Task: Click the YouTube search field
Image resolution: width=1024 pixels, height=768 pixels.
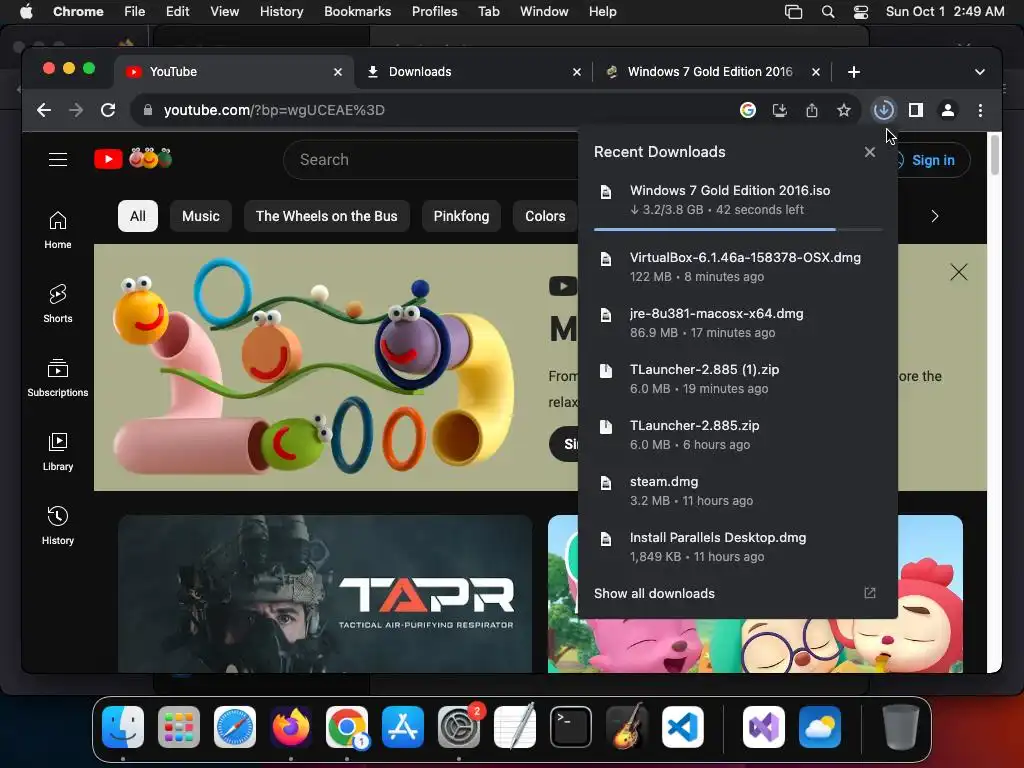Action: tap(431, 159)
